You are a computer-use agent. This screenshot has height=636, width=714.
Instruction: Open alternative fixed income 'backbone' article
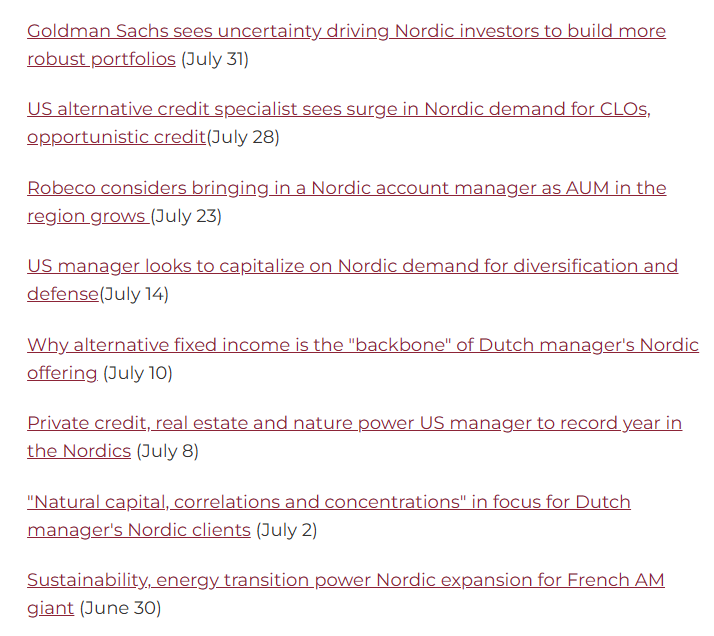click(363, 345)
